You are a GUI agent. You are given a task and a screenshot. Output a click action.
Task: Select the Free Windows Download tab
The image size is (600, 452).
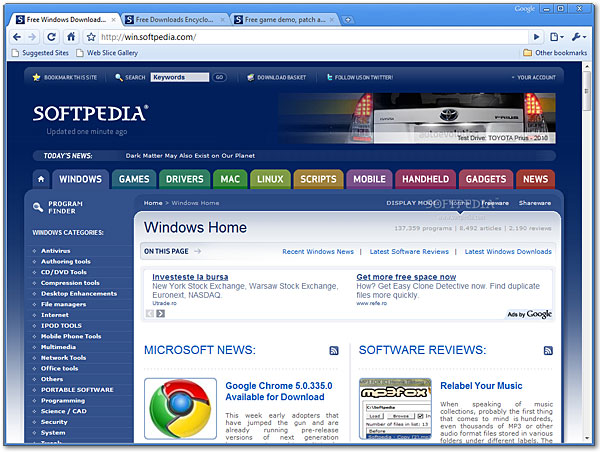pyautogui.click(x=65, y=20)
